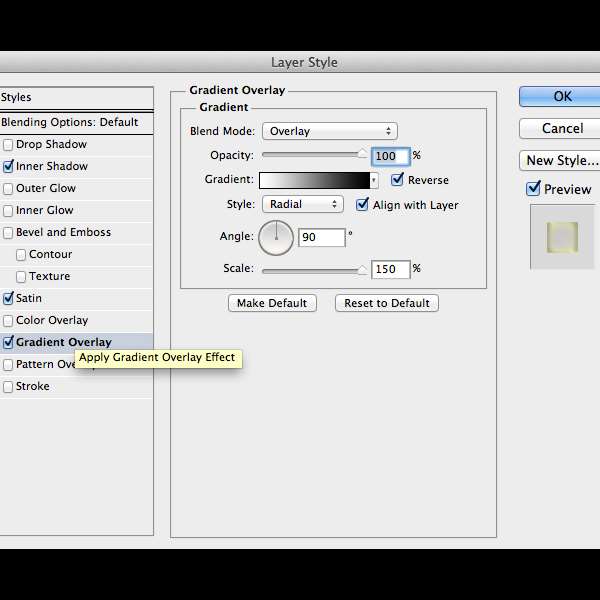600x600 pixels.
Task: Open gradient picker arrow next to swatch
Action: [x=374, y=181]
